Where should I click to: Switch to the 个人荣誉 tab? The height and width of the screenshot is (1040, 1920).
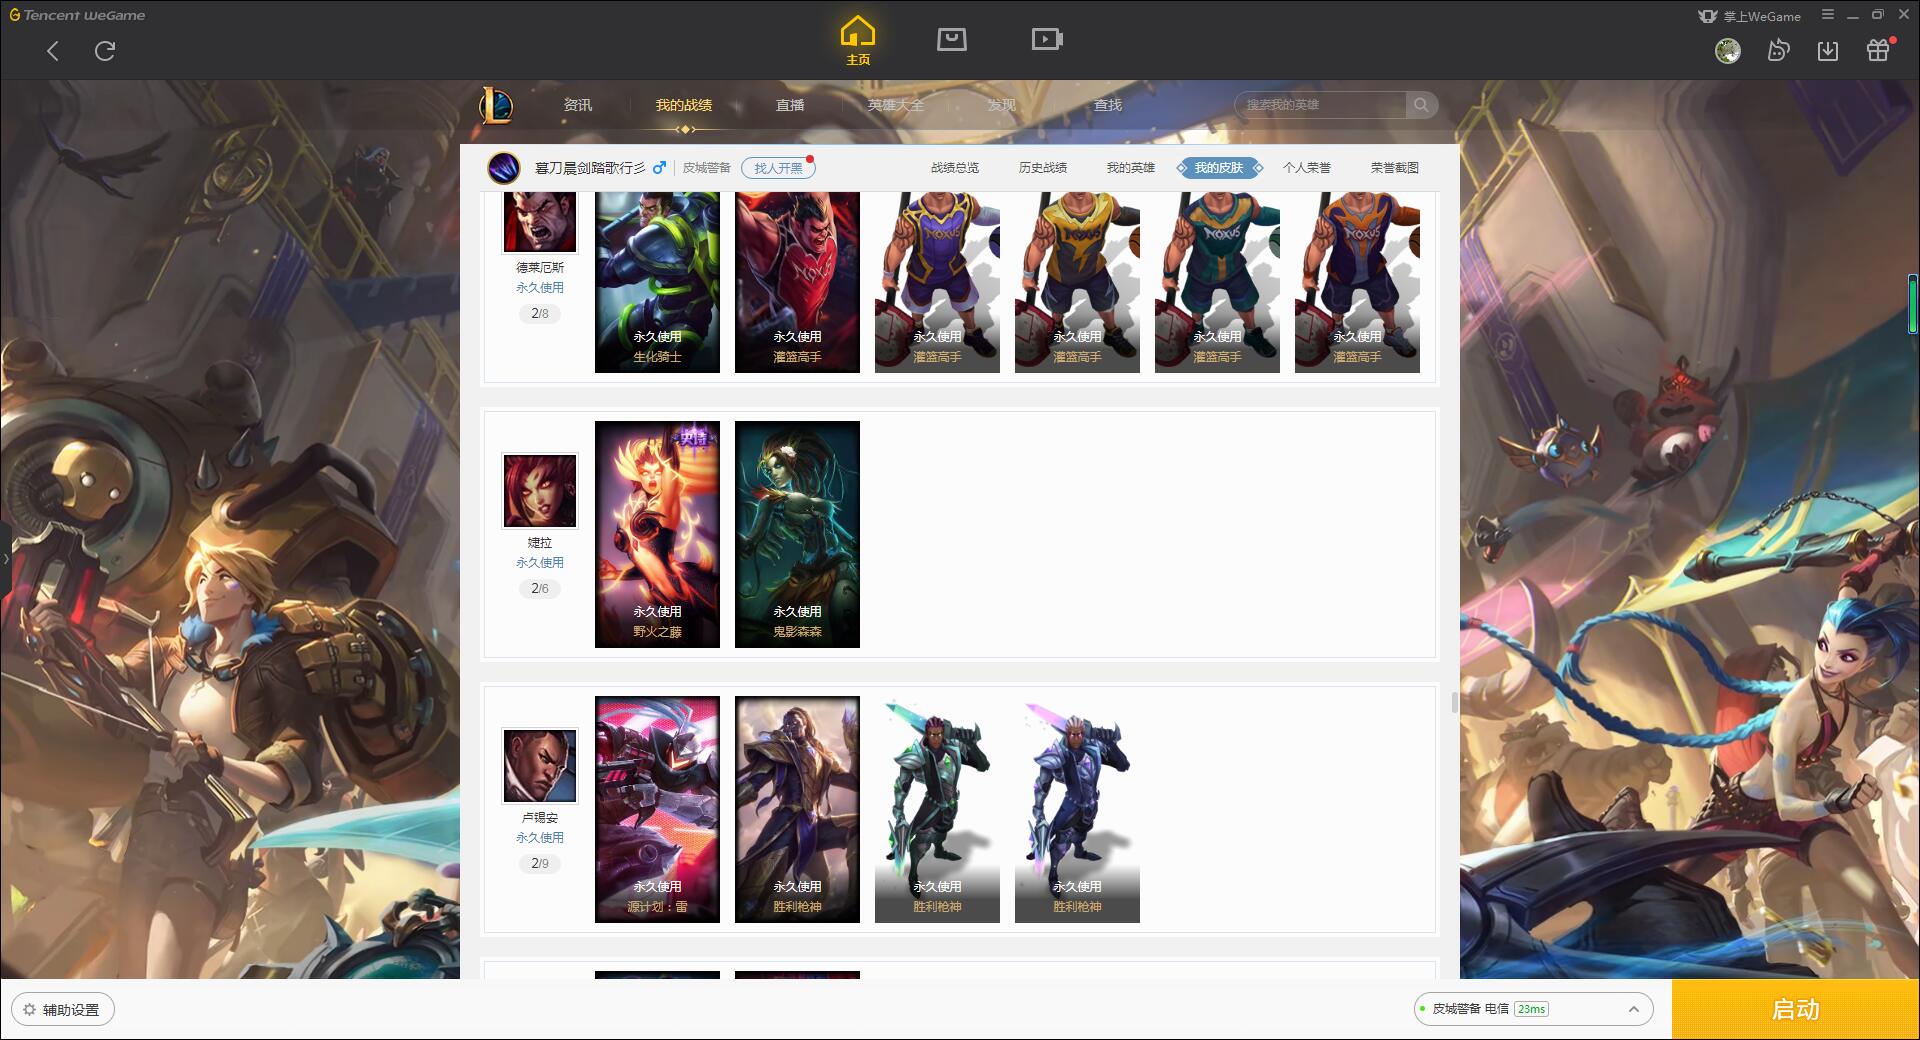1307,168
